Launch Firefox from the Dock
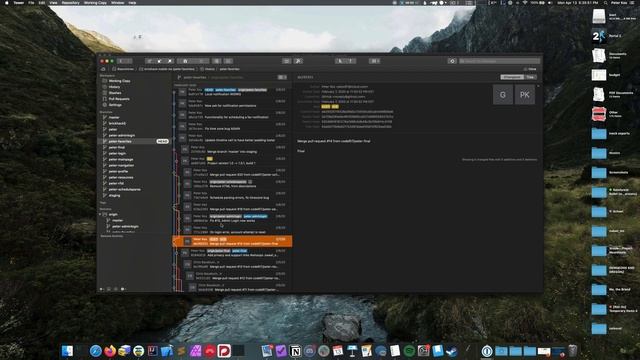 [x=110, y=351]
